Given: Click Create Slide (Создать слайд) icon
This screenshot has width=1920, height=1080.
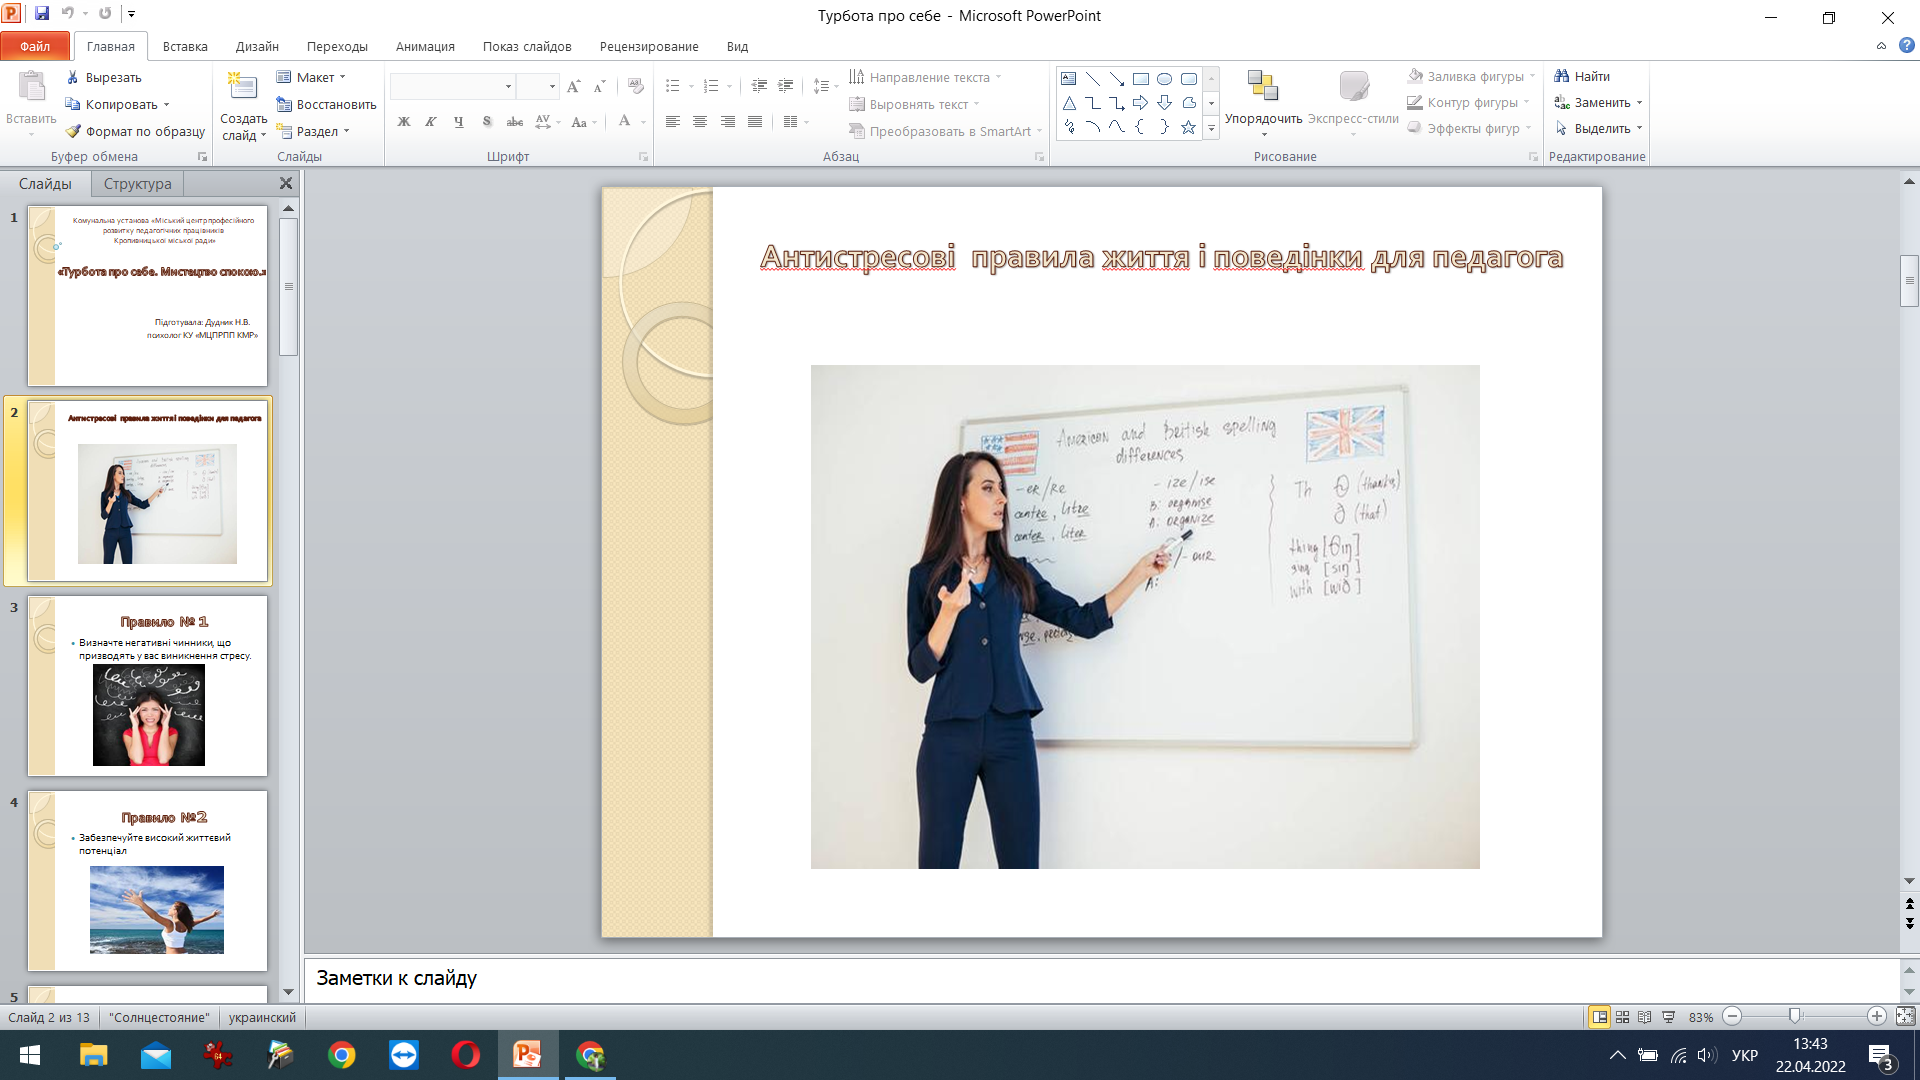Looking at the screenshot, I should (x=242, y=88).
